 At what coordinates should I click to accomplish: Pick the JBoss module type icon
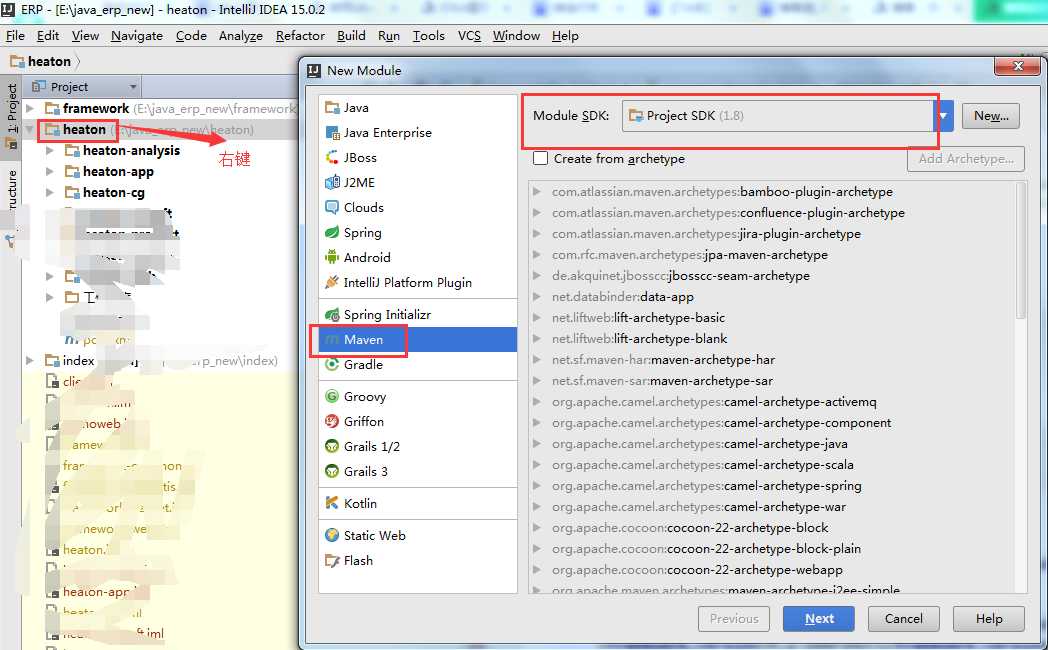pos(332,158)
